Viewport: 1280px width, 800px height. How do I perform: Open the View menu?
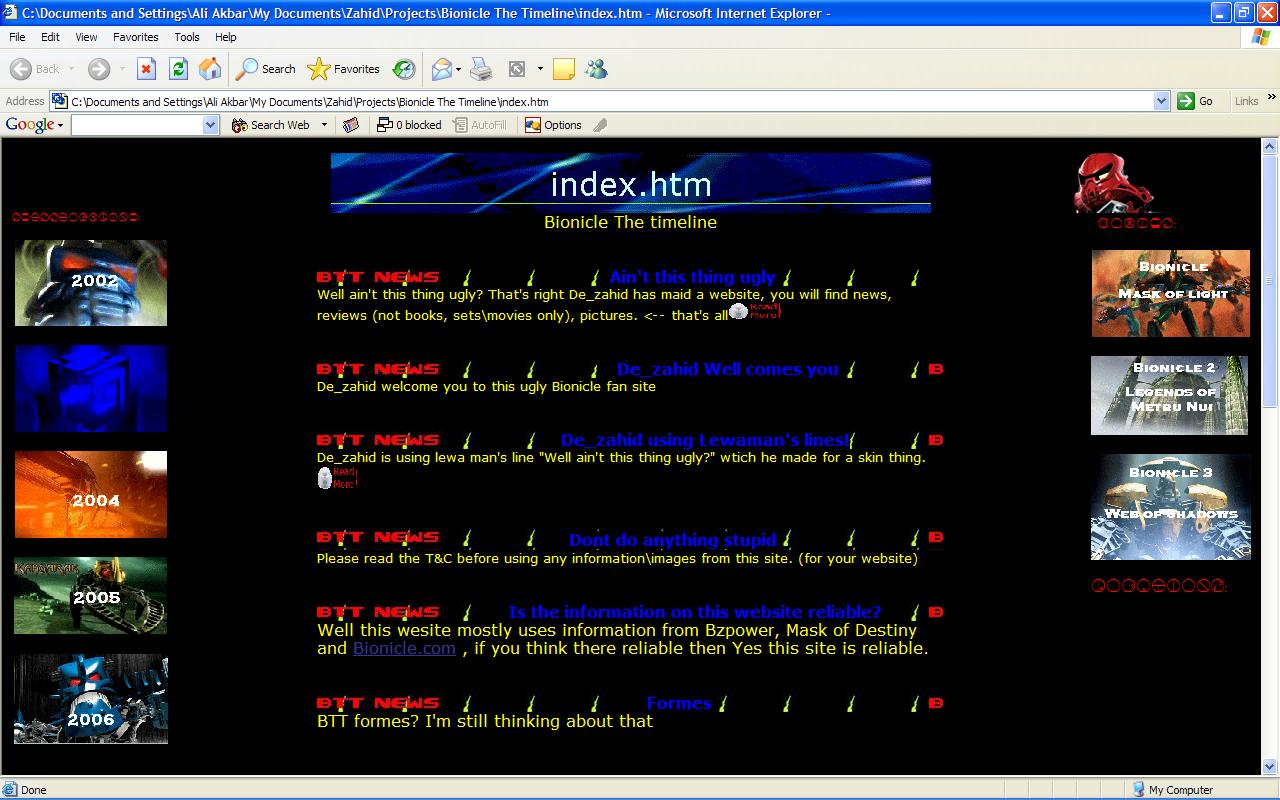click(86, 37)
